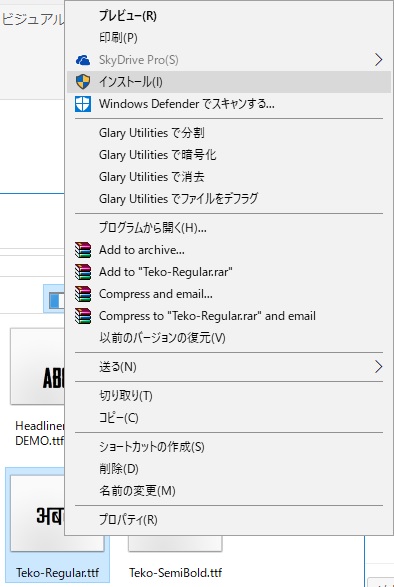Click the SkyDrive Pro cloud icon
394x587 pixels.
point(83,60)
